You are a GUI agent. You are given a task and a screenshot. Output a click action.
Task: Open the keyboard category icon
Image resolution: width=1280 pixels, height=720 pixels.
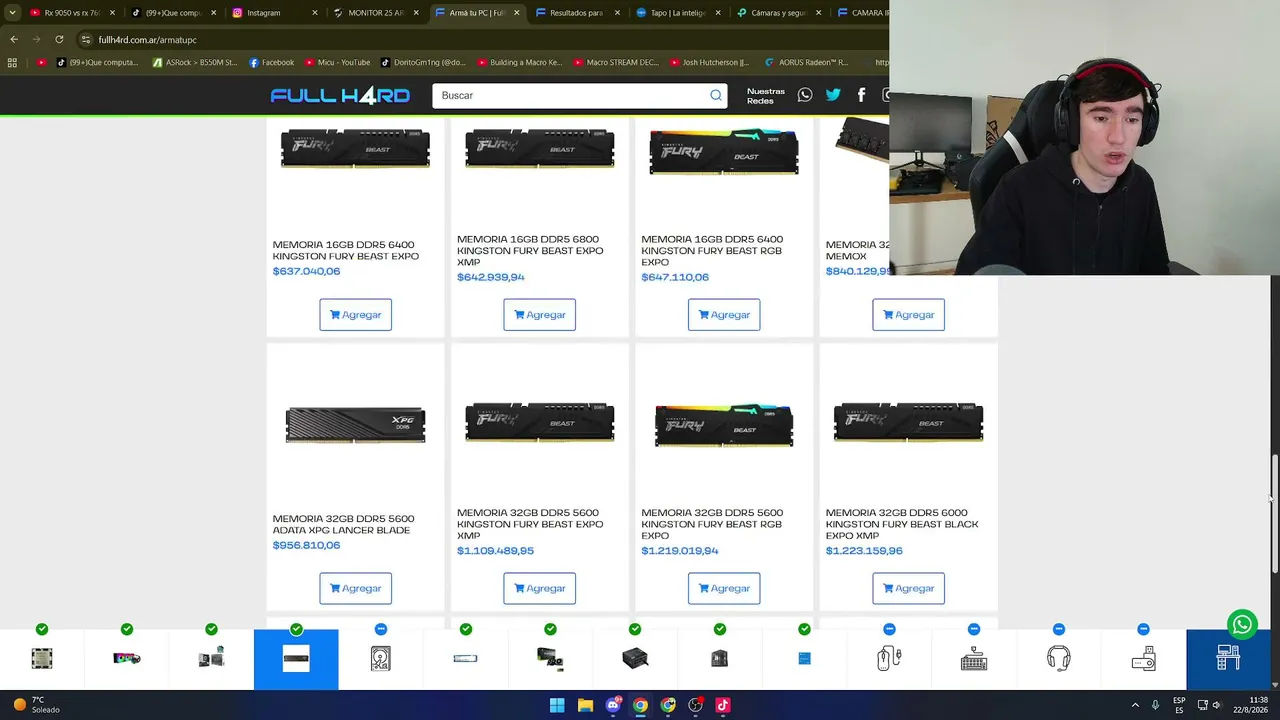pyautogui.click(x=974, y=658)
